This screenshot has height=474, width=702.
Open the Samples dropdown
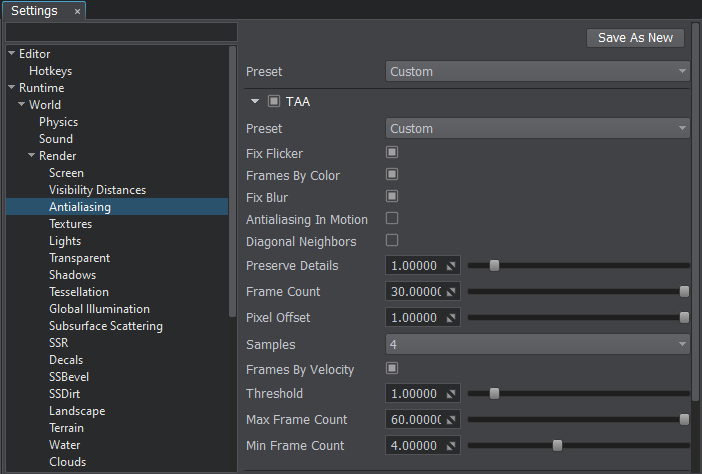coord(537,344)
